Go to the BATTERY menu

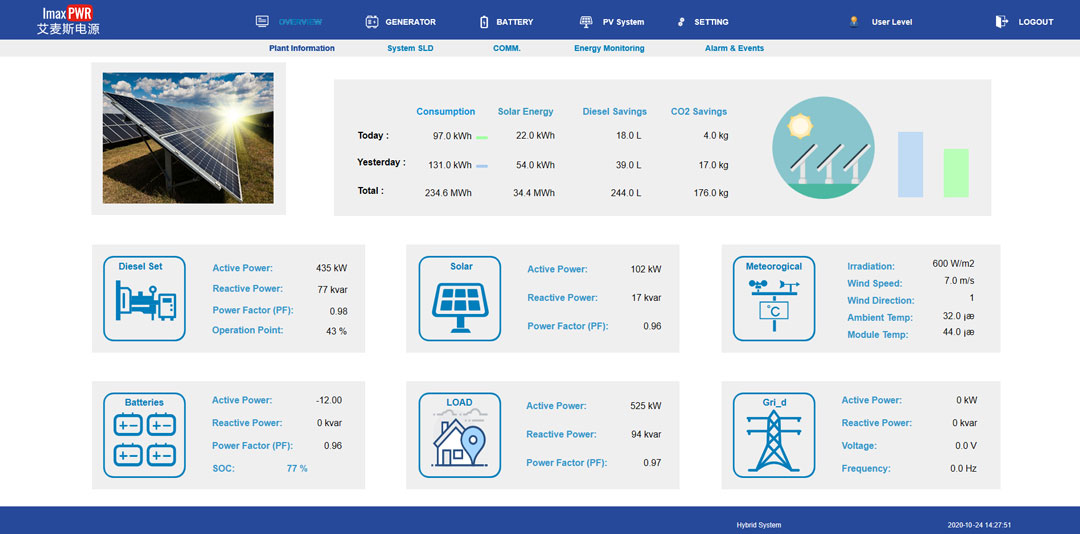[506, 22]
